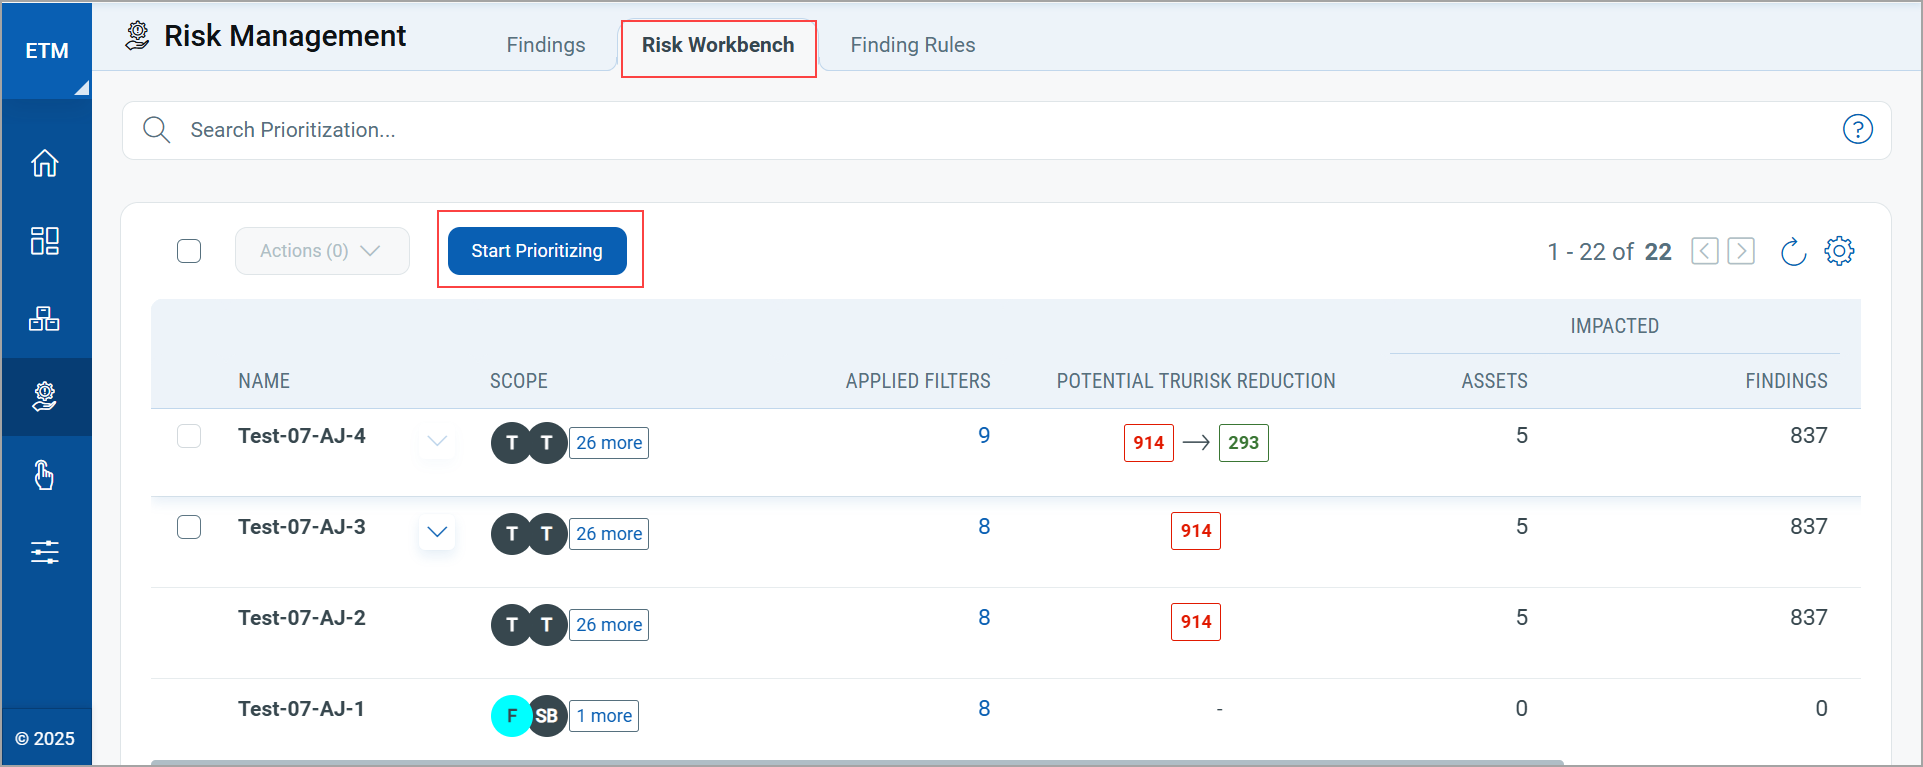
Task: Switch to the Findings tab
Action: (x=546, y=45)
